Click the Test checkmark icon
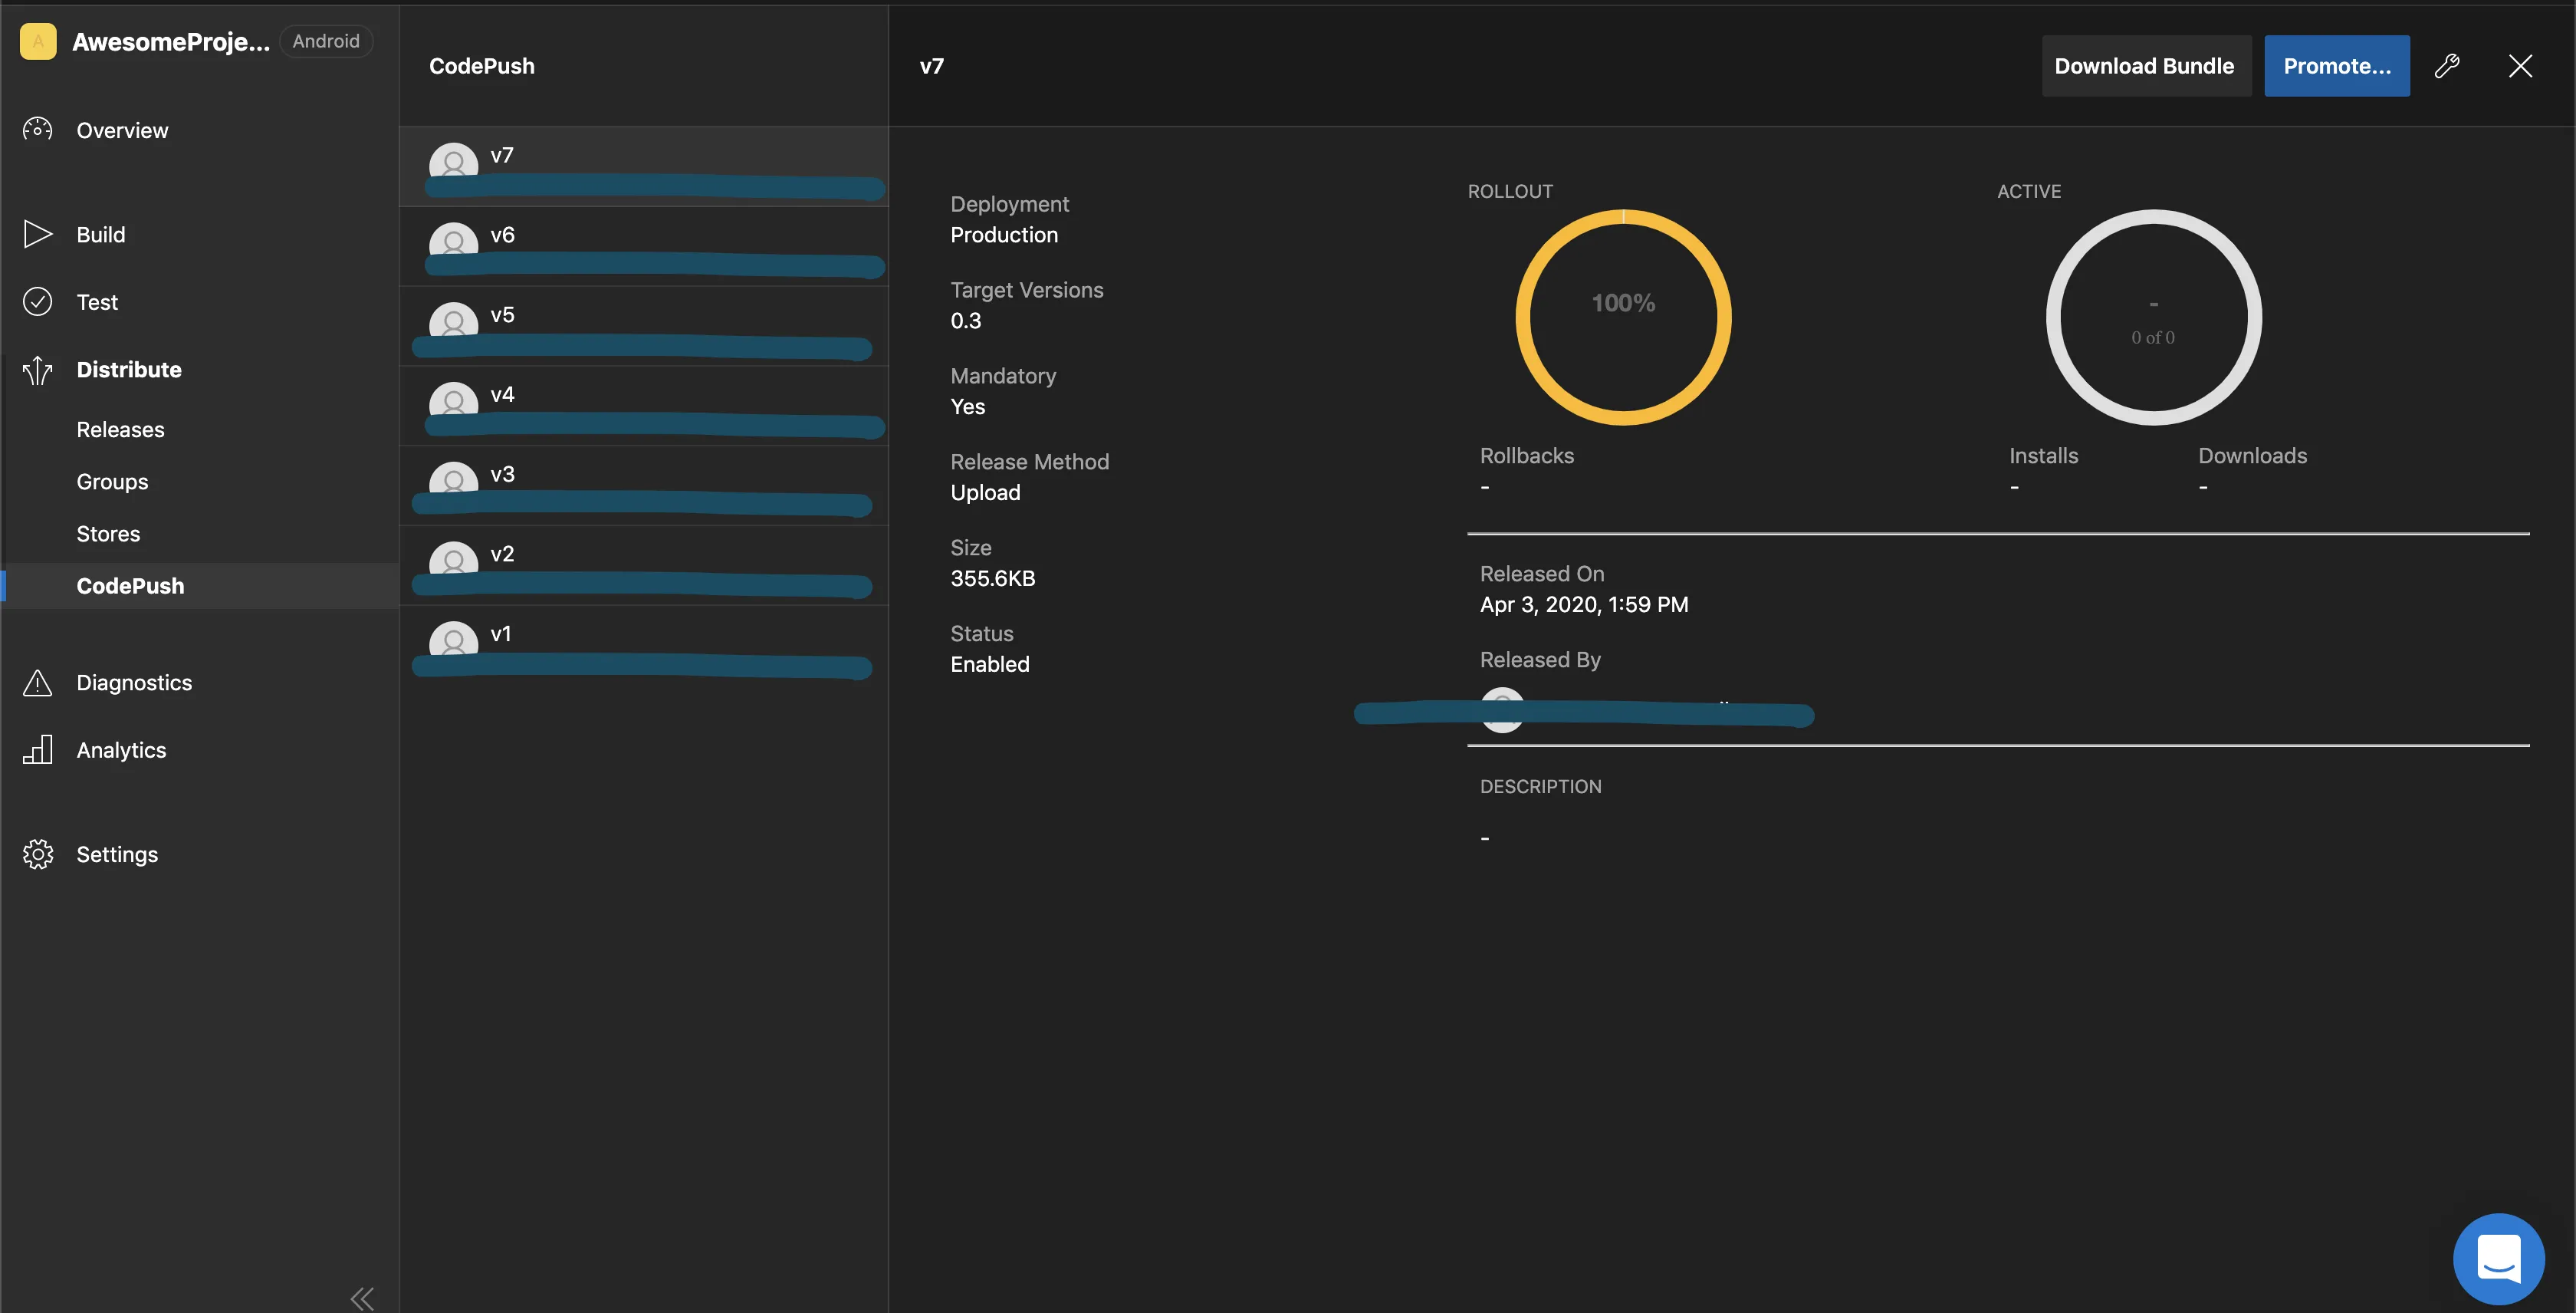 click(38, 302)
